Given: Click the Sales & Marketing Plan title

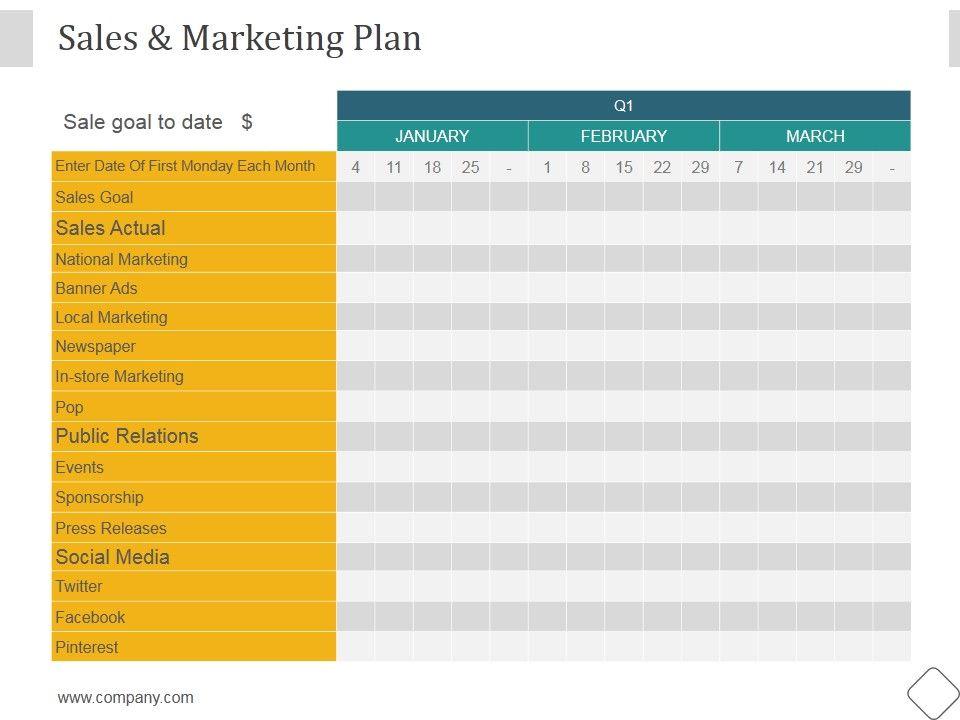Looking at the screenshot, I should coord(240,38).
